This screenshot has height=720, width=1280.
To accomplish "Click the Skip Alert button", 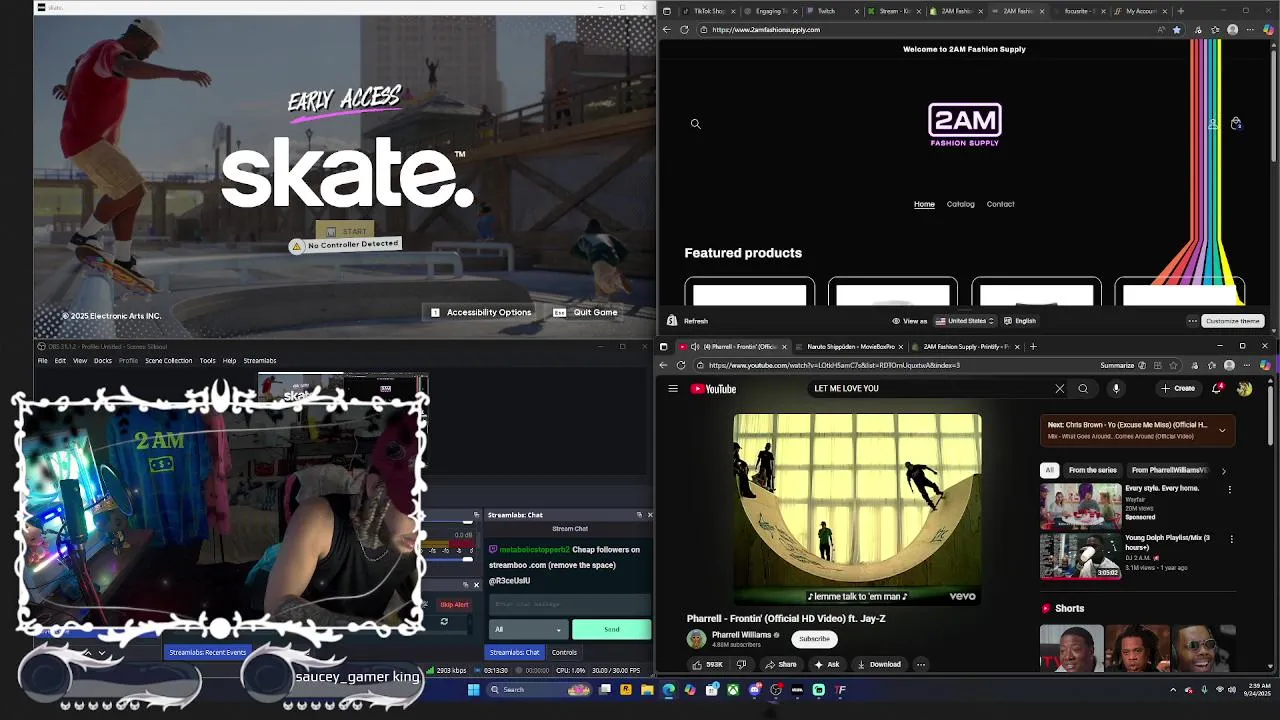I will coord(454,605).
